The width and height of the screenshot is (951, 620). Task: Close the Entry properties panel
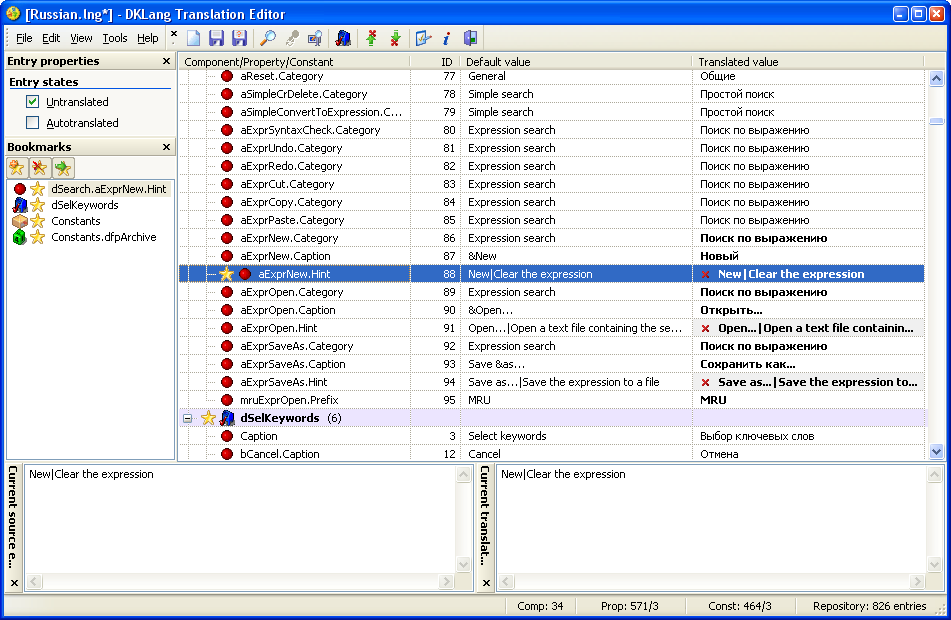click(166, 61)
